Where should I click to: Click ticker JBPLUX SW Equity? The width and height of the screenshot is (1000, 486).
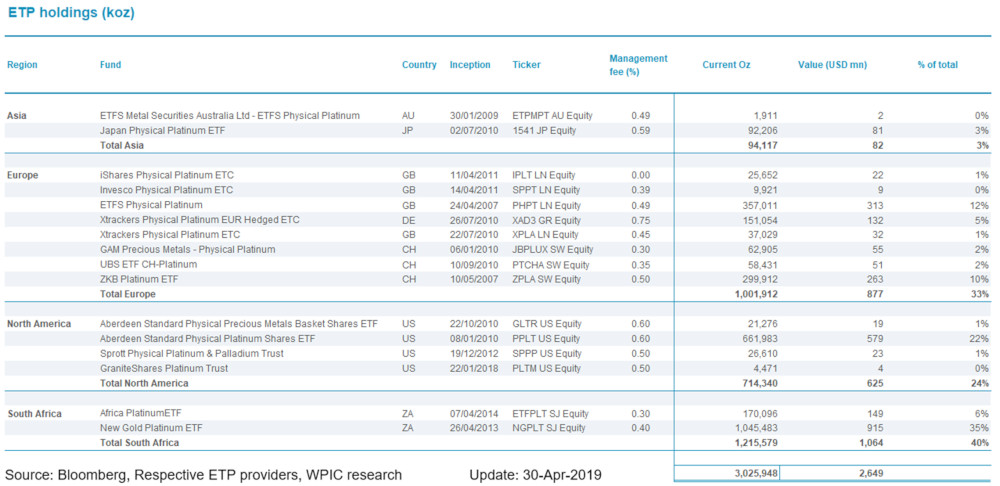tap(552, 249)
